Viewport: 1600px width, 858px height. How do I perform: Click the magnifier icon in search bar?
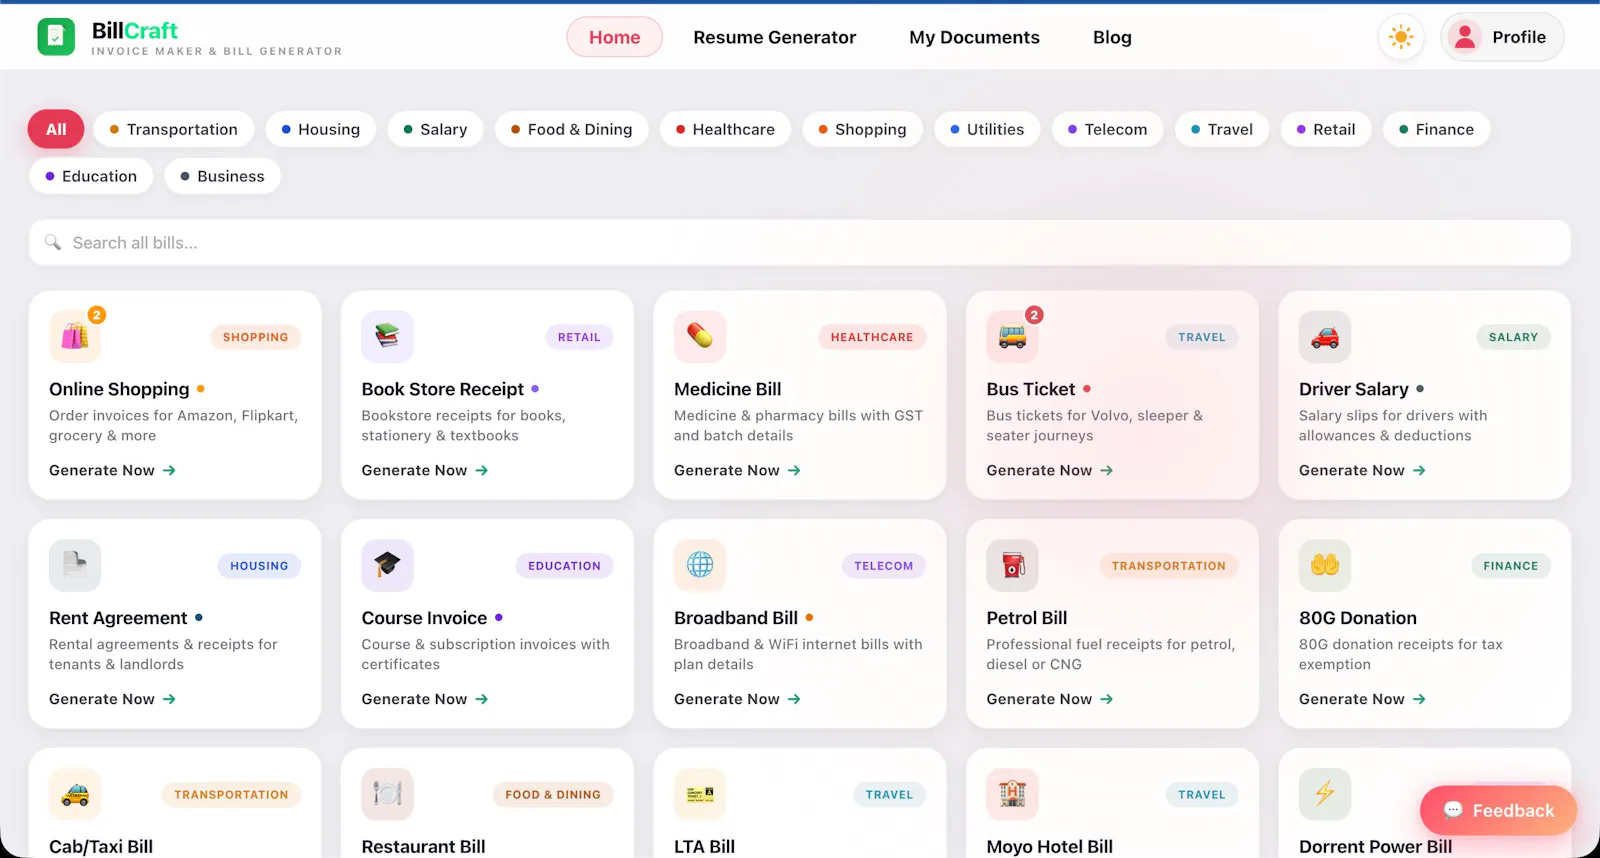(53, 243)
